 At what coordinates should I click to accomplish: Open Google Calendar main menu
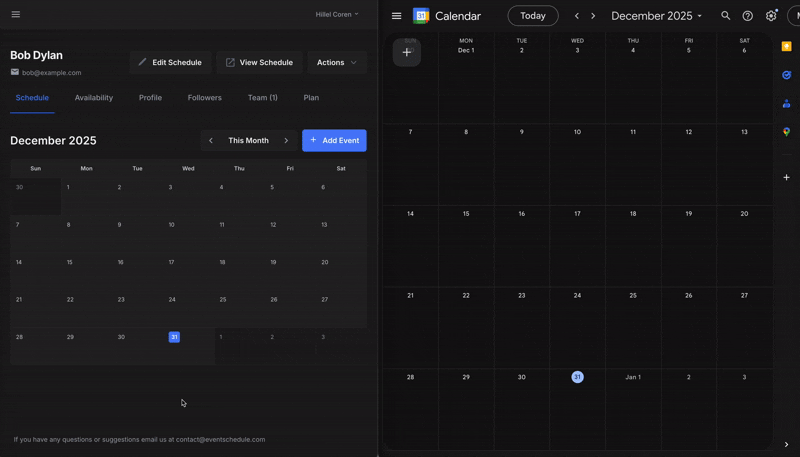pyautogui.click(x=397, y=16)
